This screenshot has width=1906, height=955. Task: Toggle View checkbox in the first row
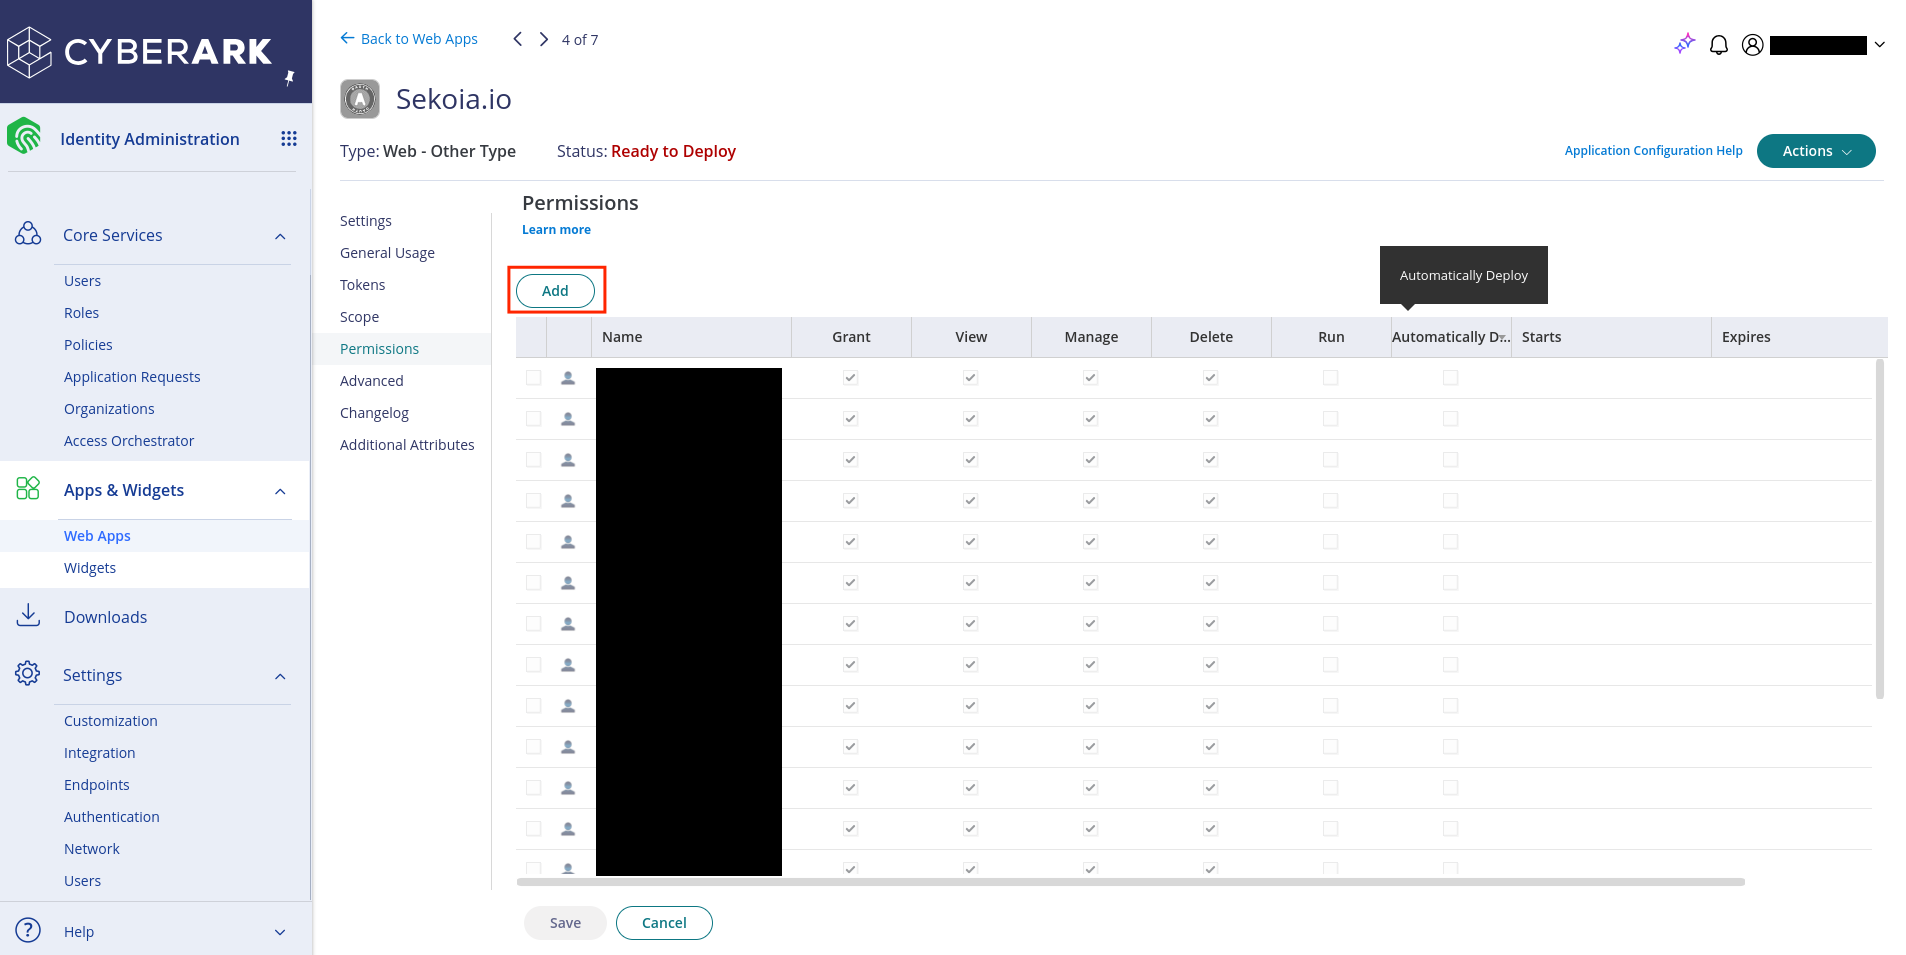(970, 378)
